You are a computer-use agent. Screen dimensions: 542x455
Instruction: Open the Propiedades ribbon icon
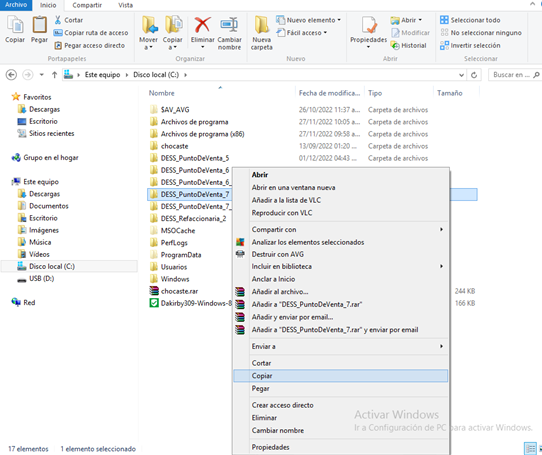369,25
